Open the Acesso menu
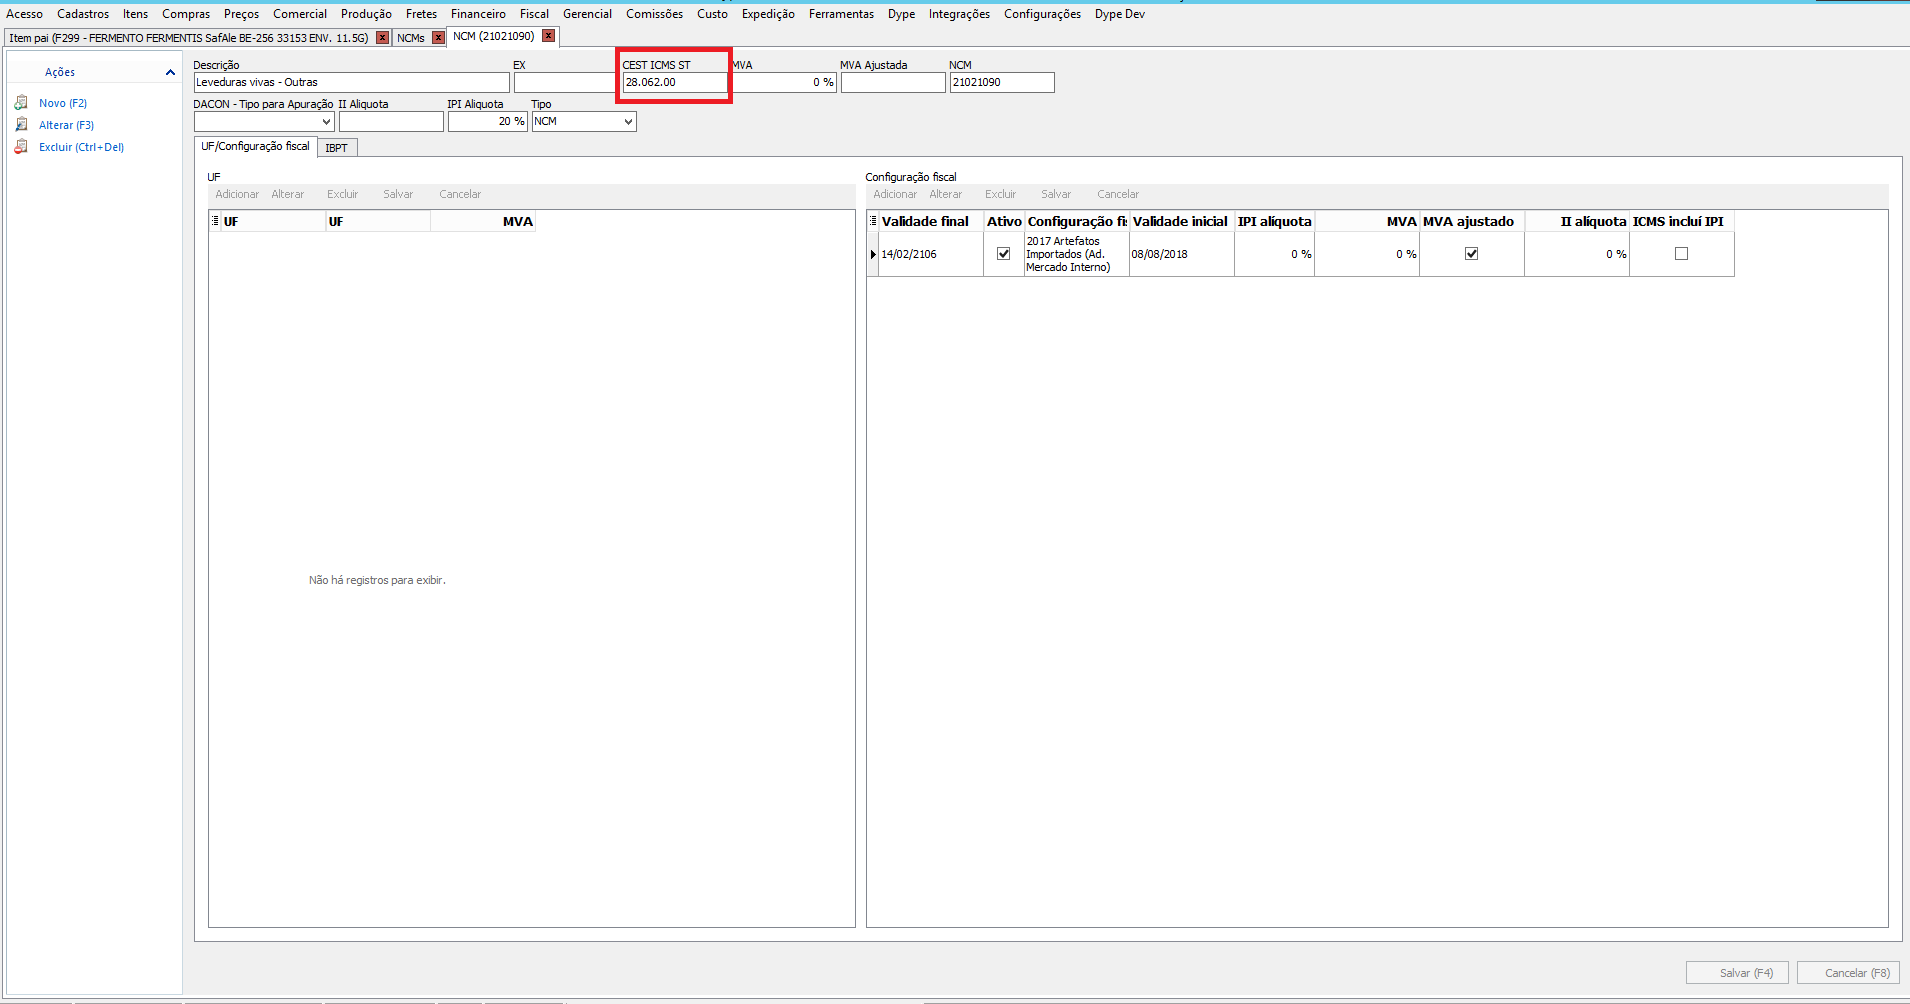Image resolution: width=1910 pixels, height=1004 pixels. 24,14
